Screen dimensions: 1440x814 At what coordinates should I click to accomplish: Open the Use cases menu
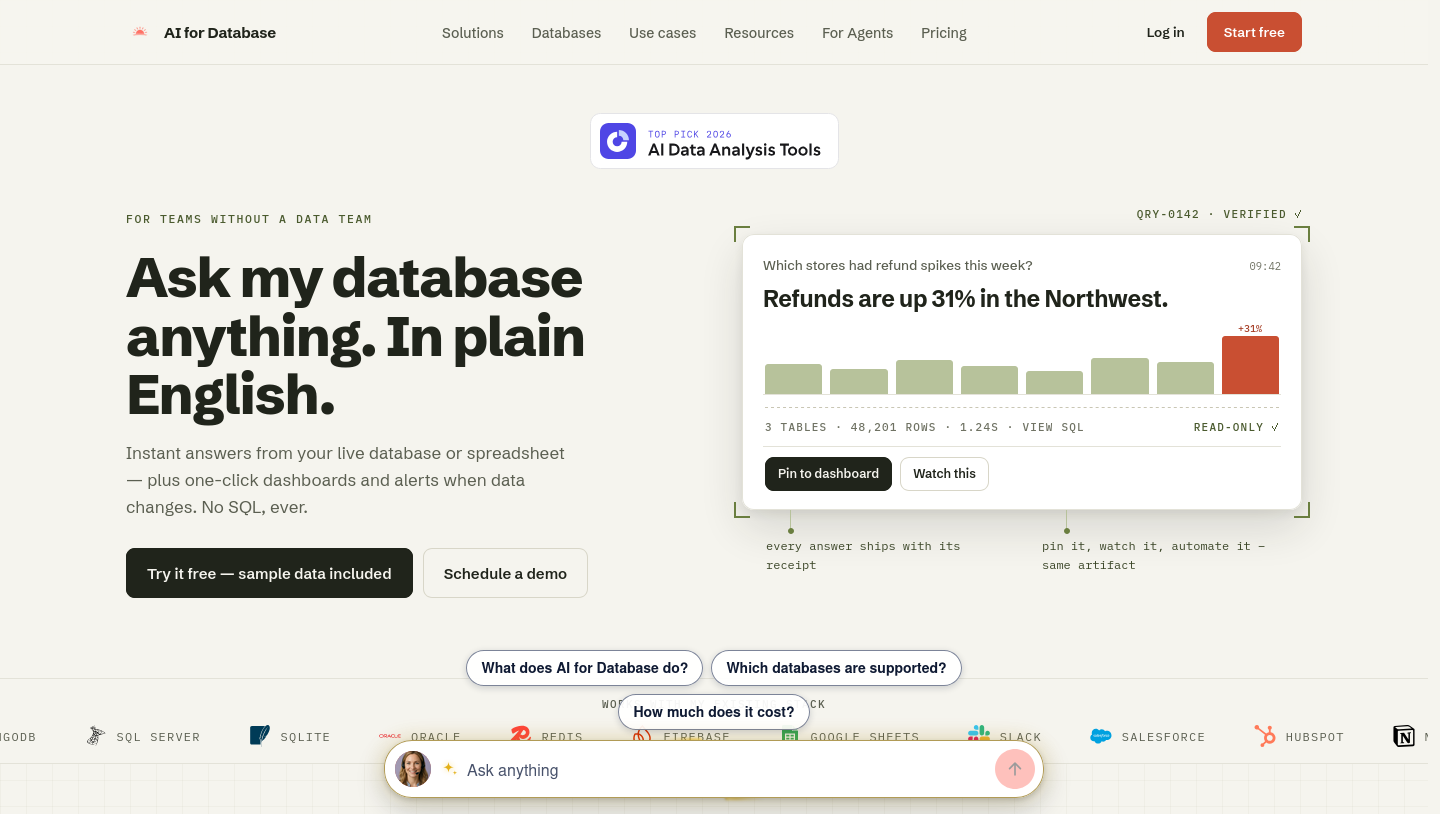(662, 33)
